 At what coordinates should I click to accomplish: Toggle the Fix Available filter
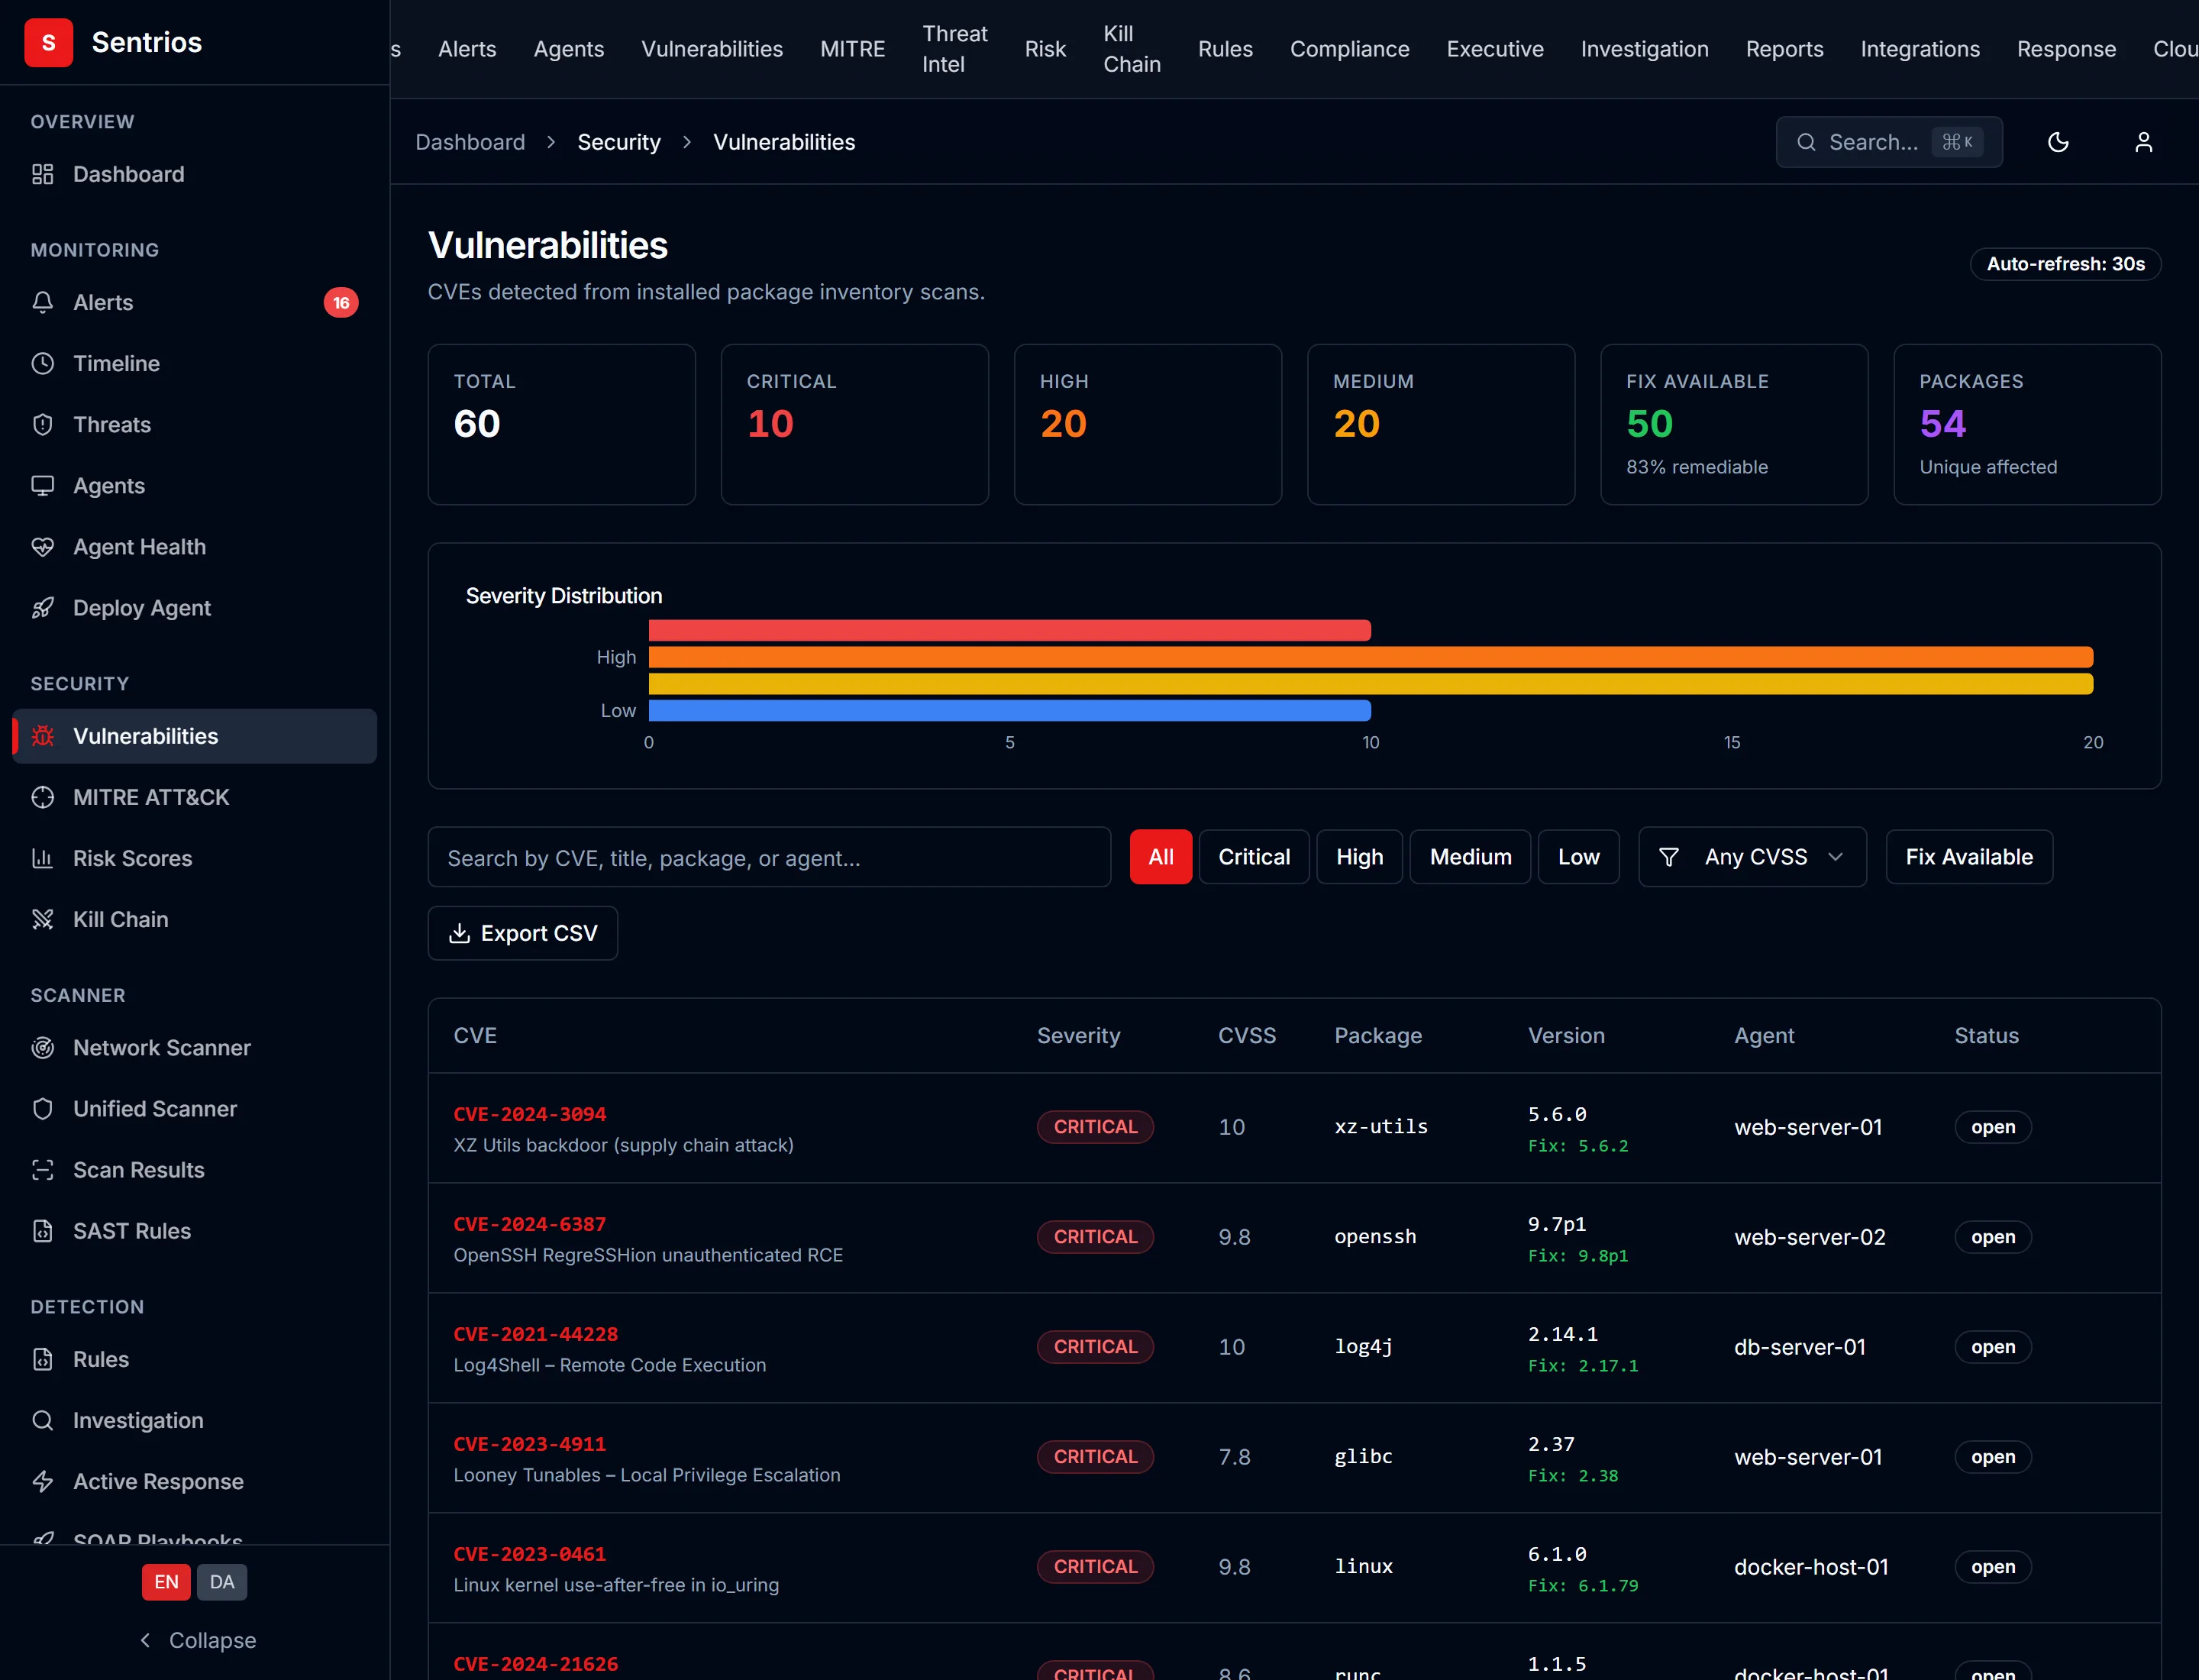[1969, 857]
